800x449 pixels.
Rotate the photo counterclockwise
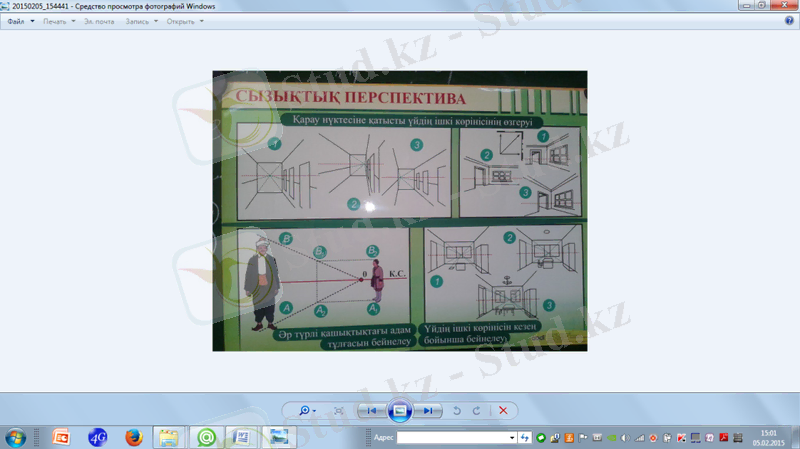tap(457, 411)
